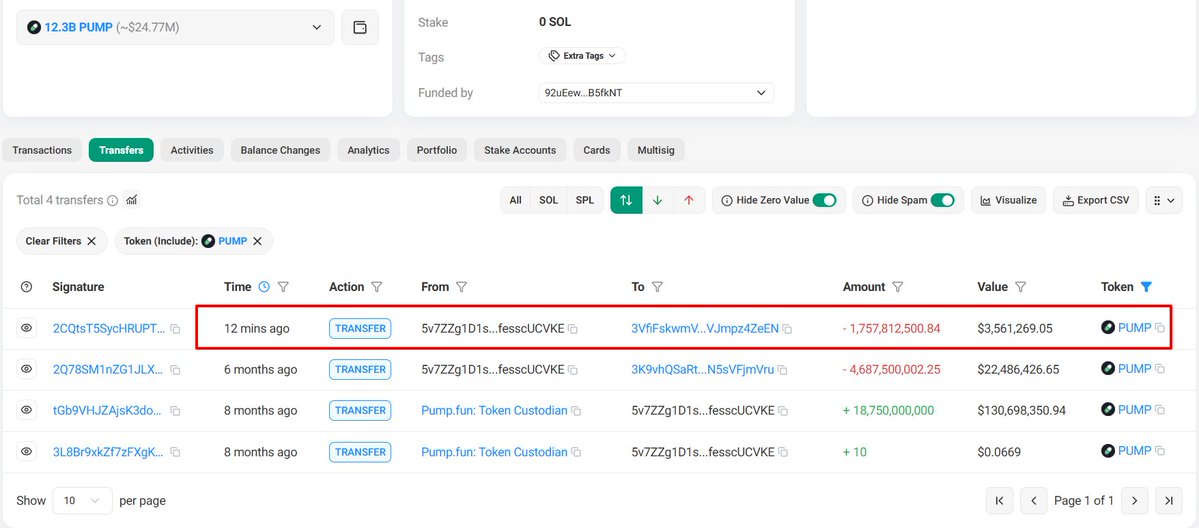Screen dimensions: 1199x528
Task: Open the Pump.fun: Token Custodian link
Action: [x=494, y=410]
